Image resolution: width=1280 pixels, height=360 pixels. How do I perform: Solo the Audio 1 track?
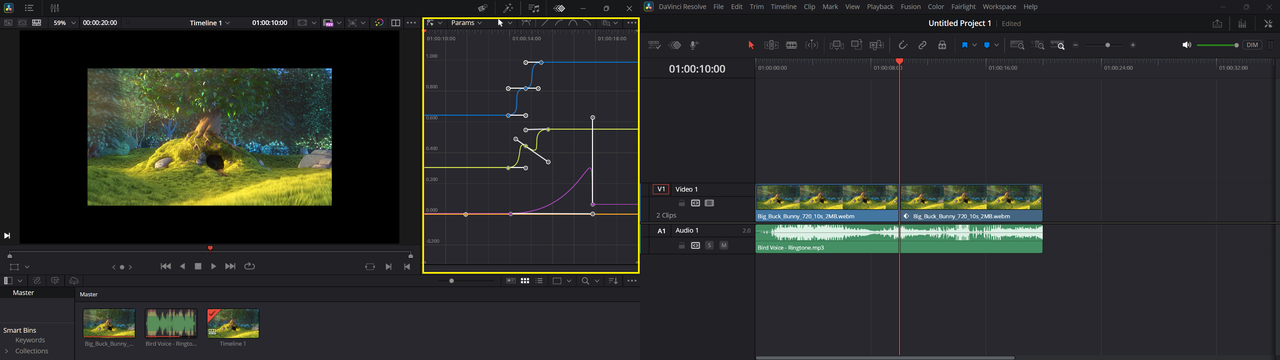click(709, 245)
